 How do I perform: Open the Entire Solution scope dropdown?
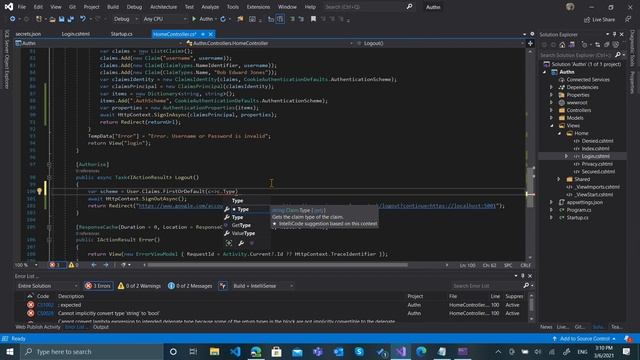click(47, 286)
